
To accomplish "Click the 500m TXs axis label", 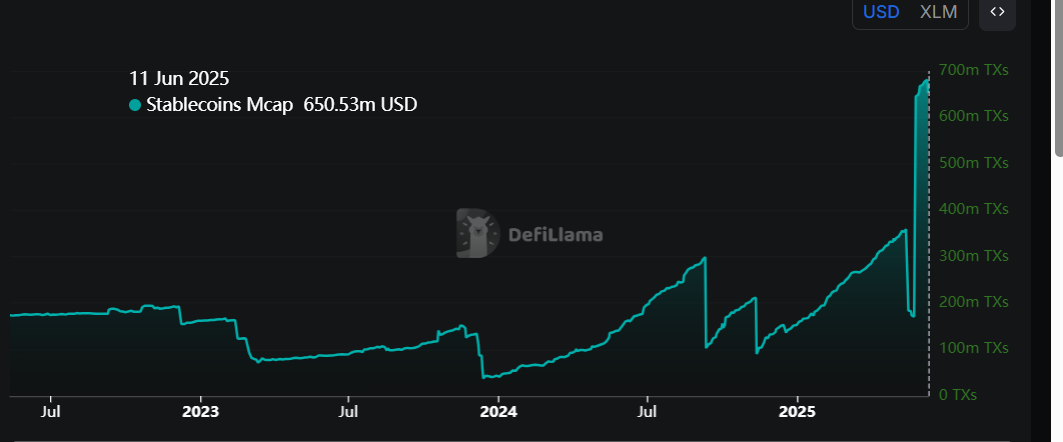I will [974, 163].
